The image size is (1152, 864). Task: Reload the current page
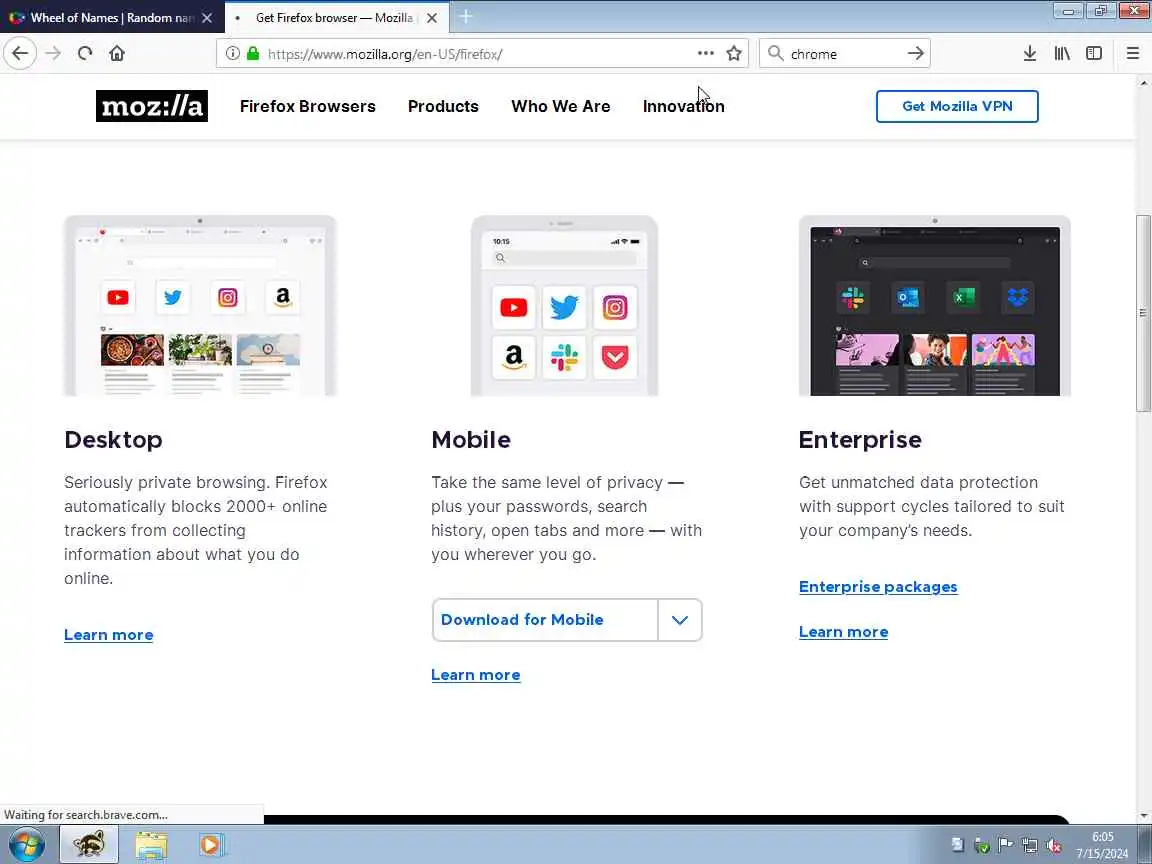point(85,54)
